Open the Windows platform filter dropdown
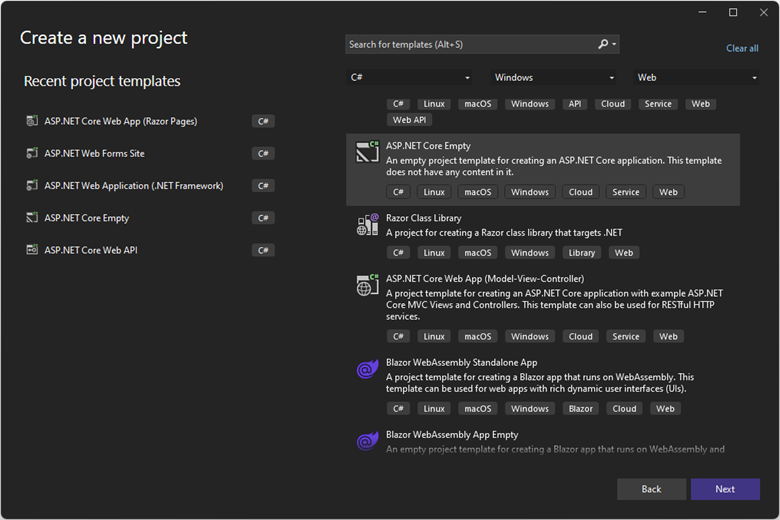780x520 pixels. pyautogui.click(x=554, y=77)
